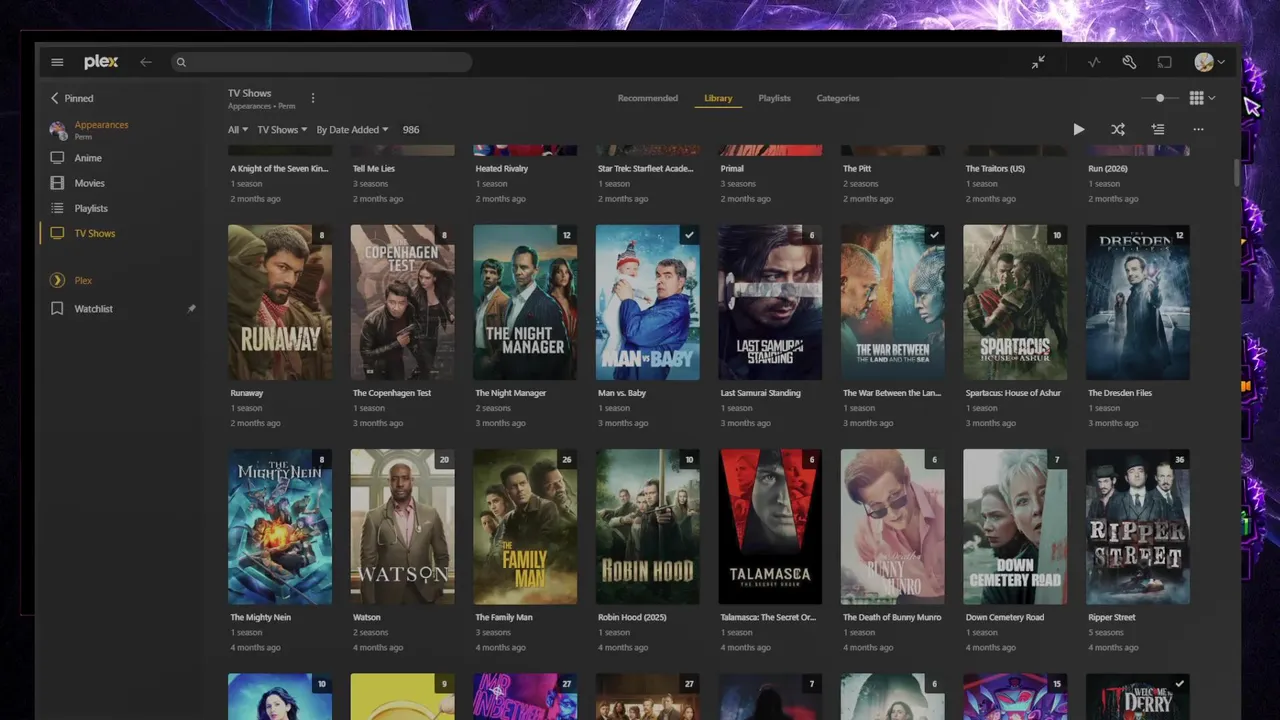Click the A Knight of the Seven Kingdoms title
Image resolution: width=1280 pixels, height=720 pixels.
click(x=279, y=169)
